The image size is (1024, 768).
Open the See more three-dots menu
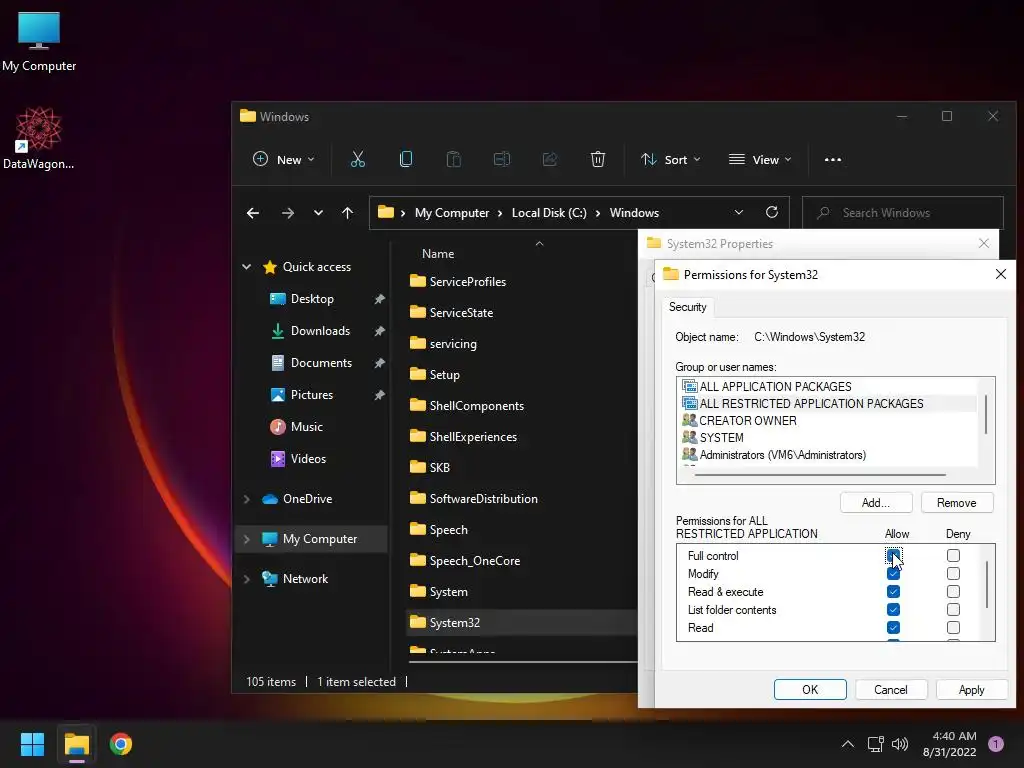tap(833, 159)
